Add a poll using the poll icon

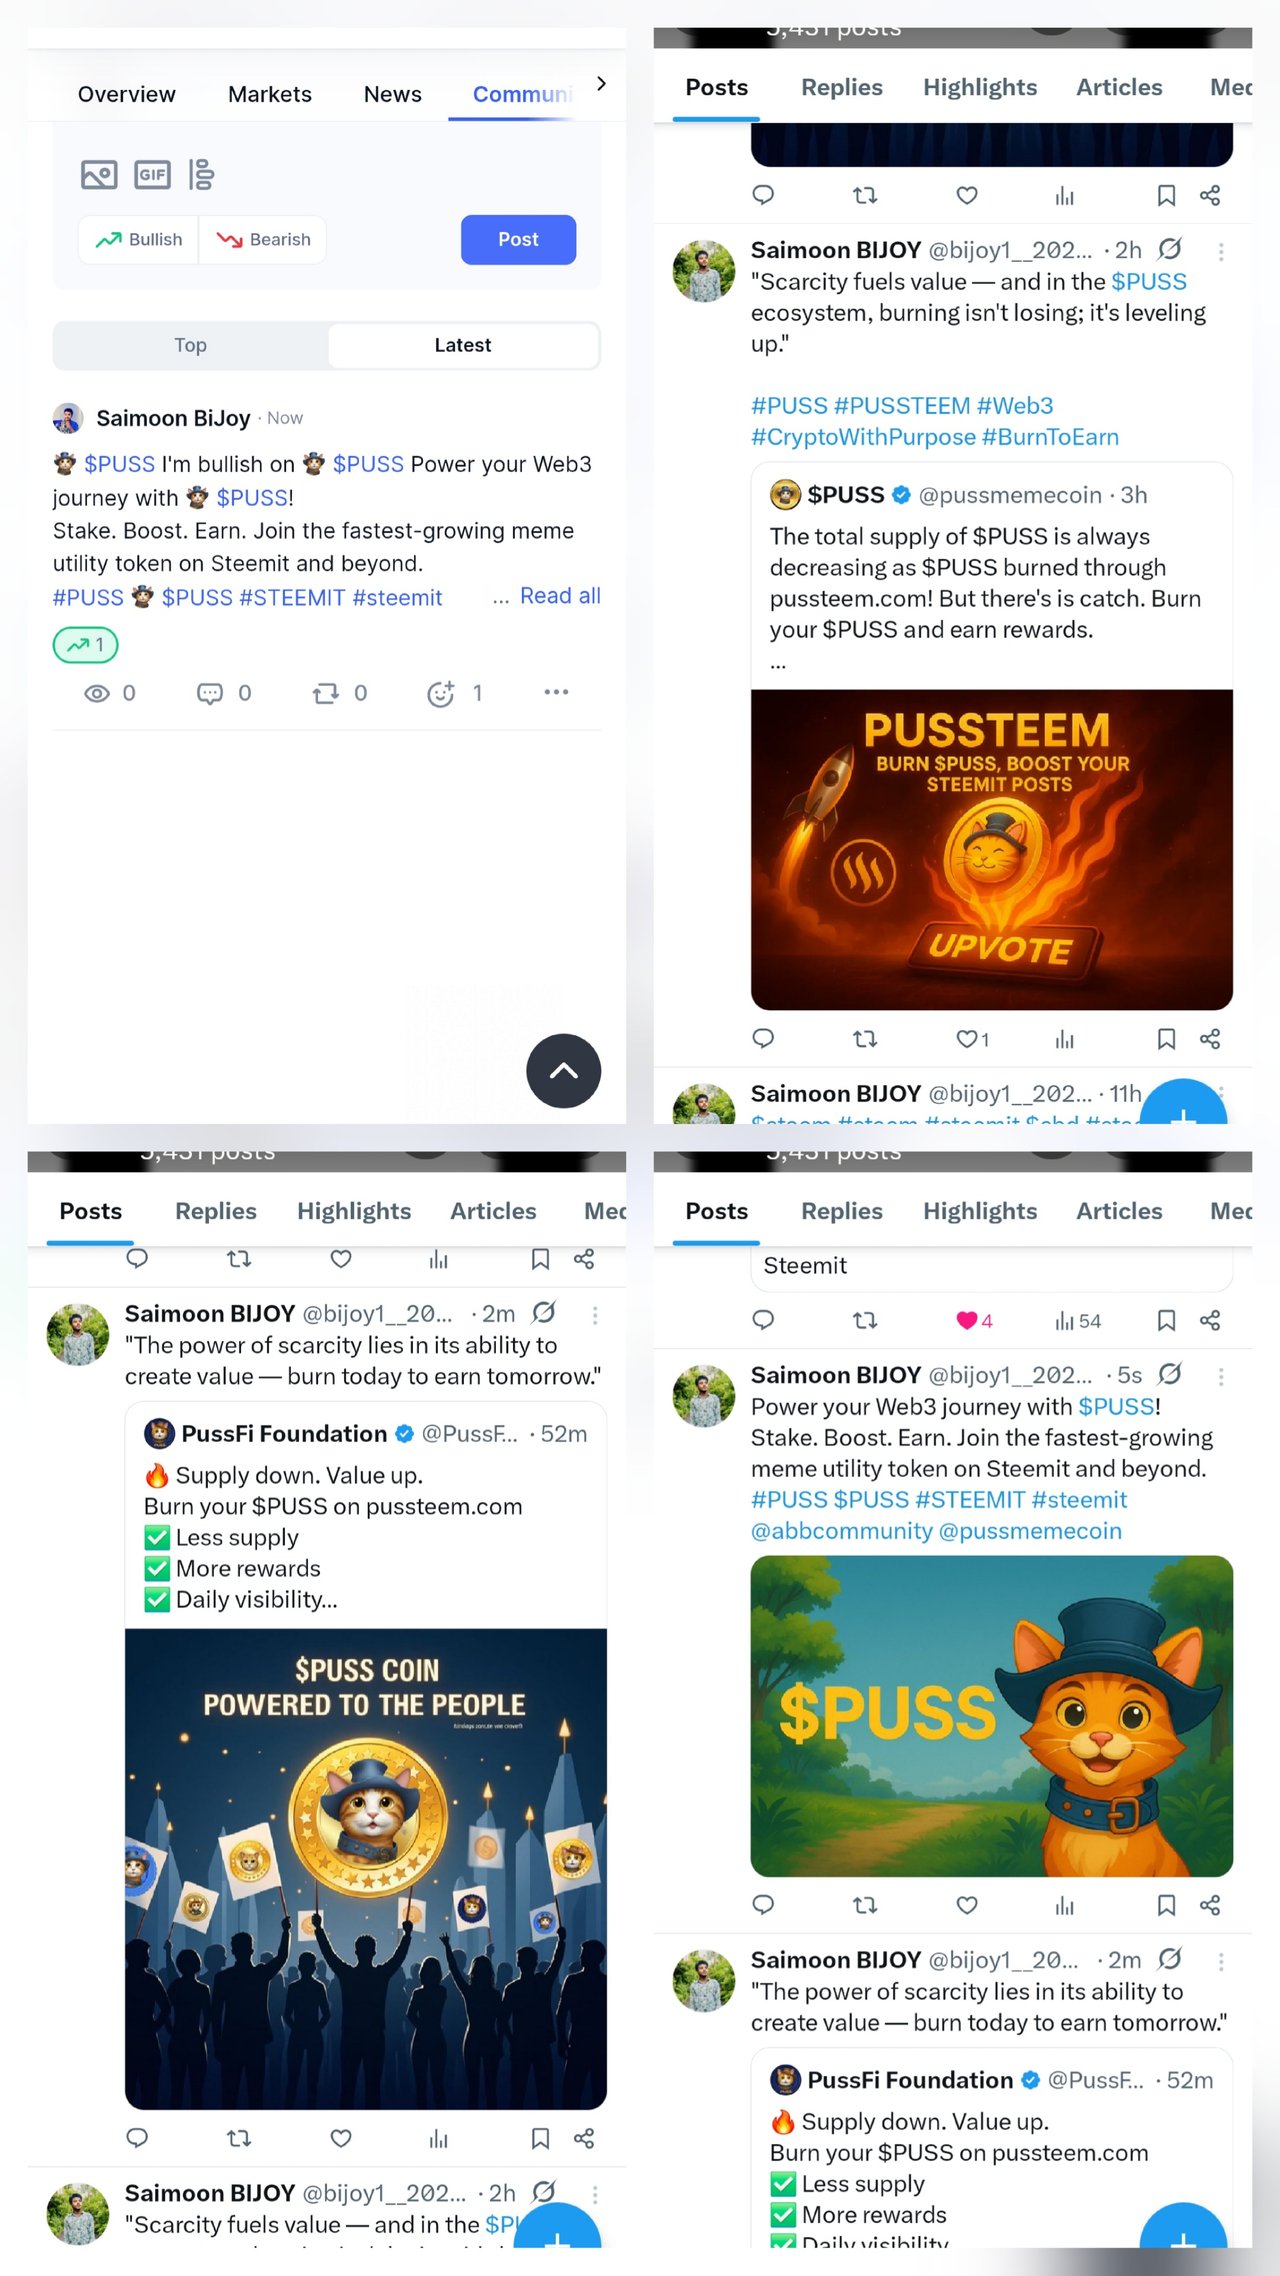pyautogui.click(x=202, y=175)
